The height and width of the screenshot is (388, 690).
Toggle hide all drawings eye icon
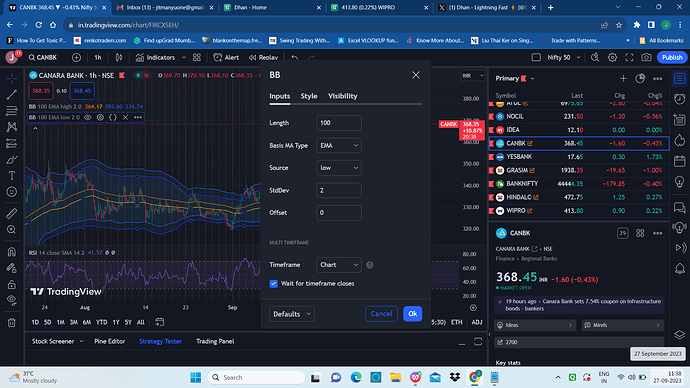click(x=12, y=300)
